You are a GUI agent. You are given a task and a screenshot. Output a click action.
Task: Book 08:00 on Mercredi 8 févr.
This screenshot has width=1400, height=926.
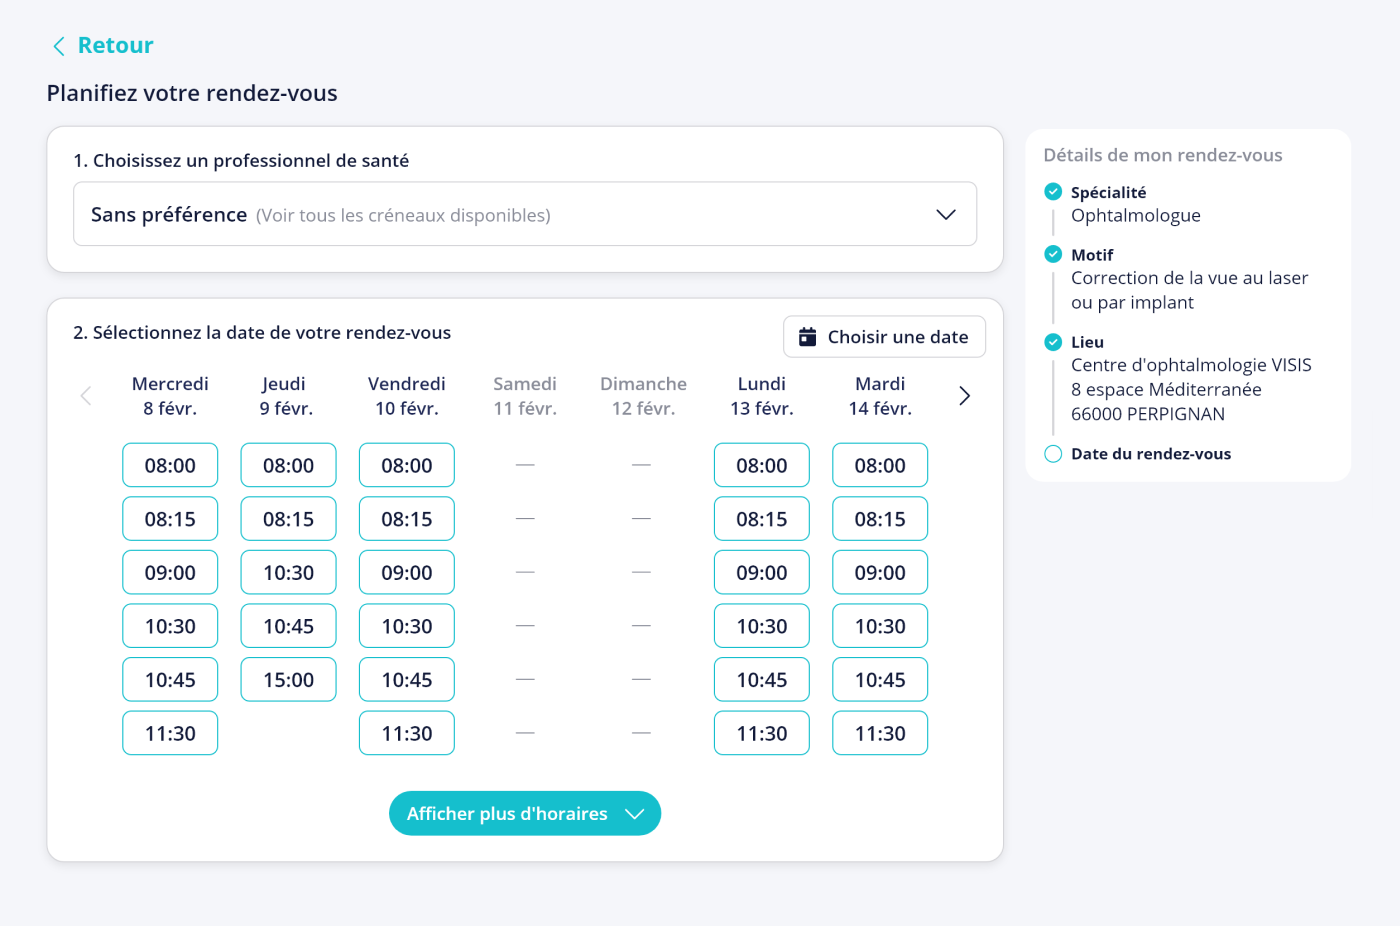click(x=170, y=465)
